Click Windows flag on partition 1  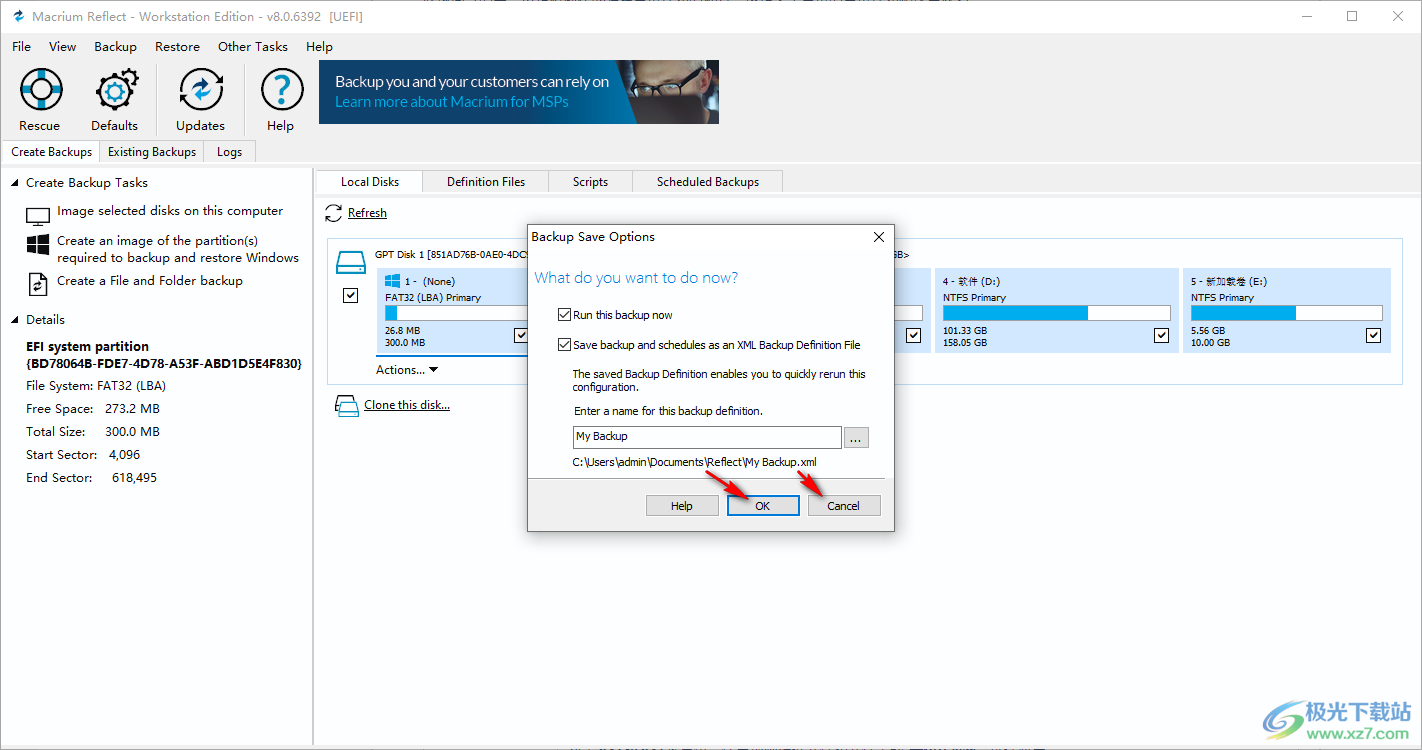[x=393, y=282]
